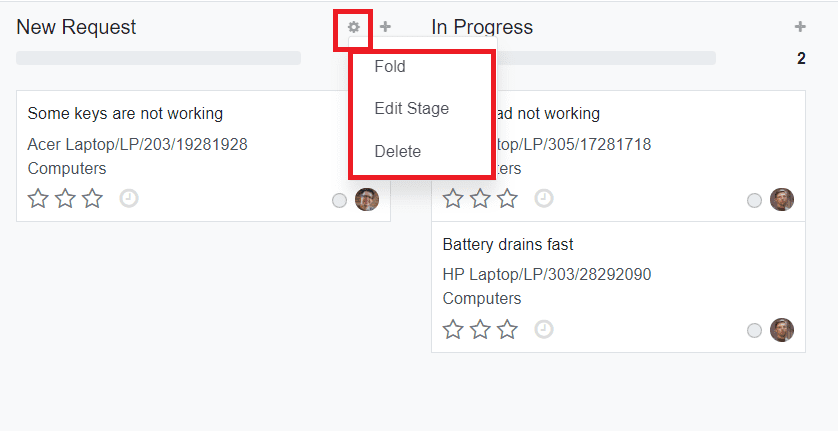The width and height of the screenshot is (838, 431).
Task: Toggle kanban state circle on Battery drains fast card
Action: 754,331
